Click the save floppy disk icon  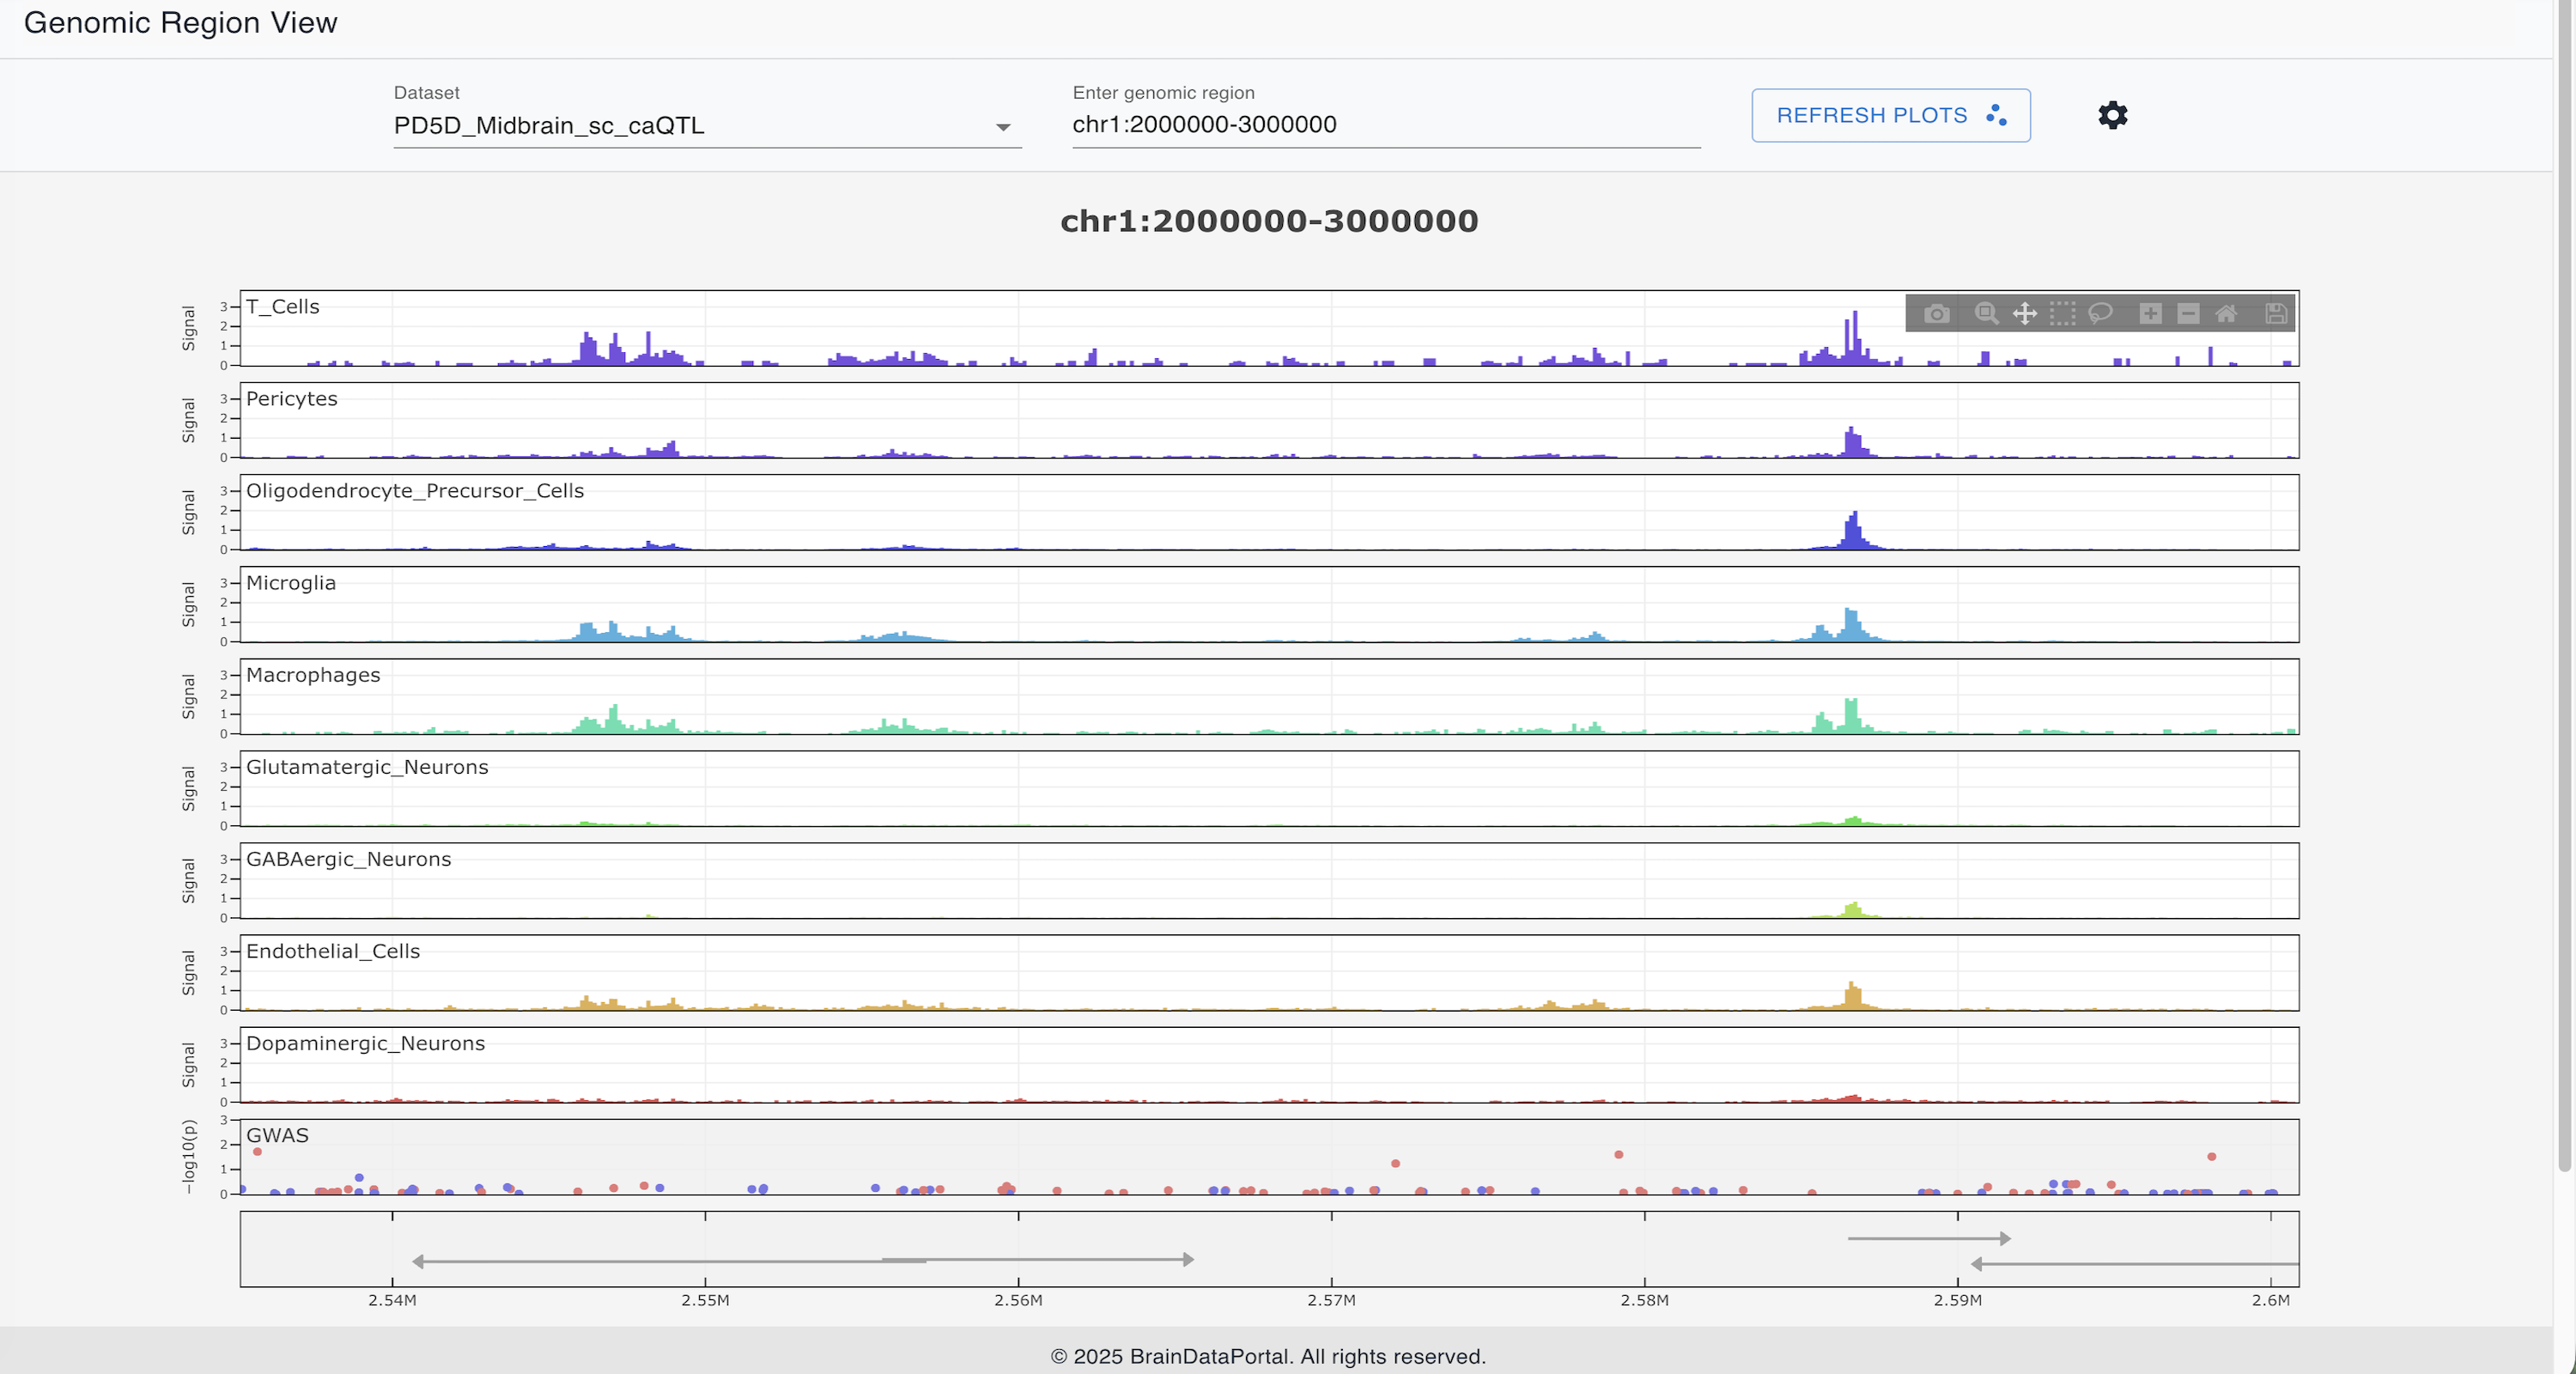click(x=2276, y=314)
